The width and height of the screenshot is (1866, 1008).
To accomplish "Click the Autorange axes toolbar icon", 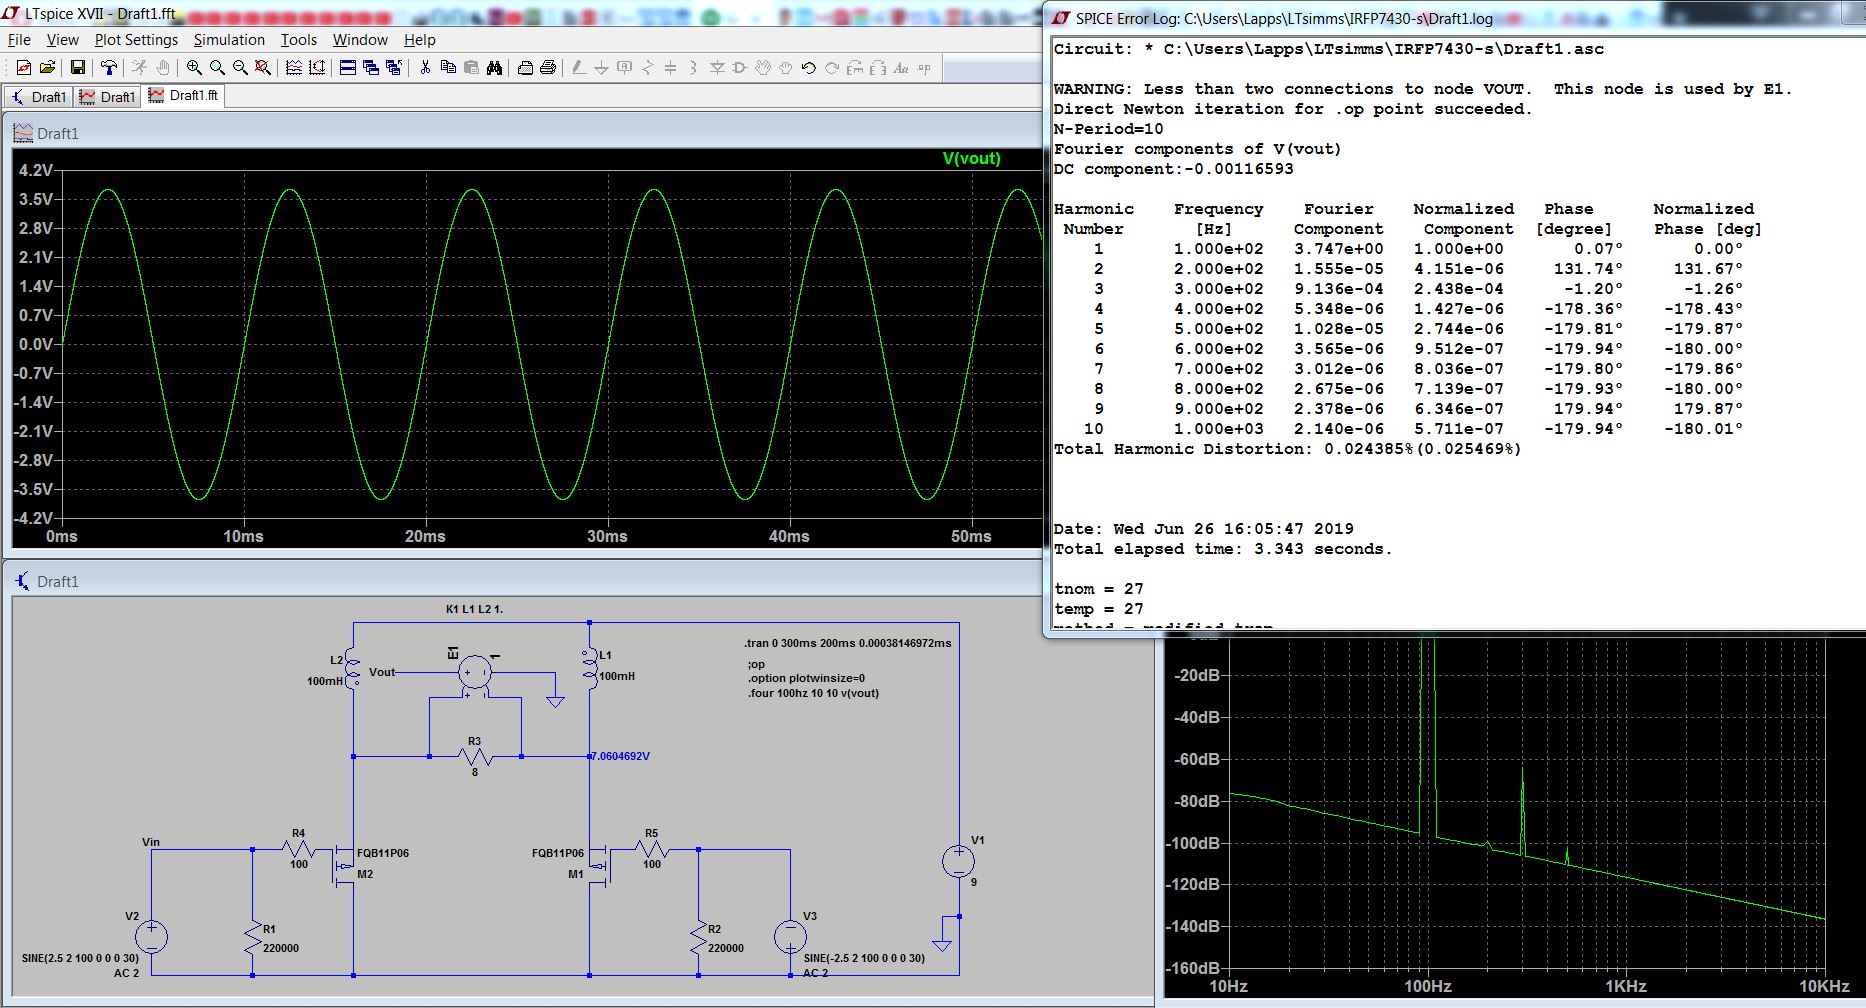I will [317, 67].
